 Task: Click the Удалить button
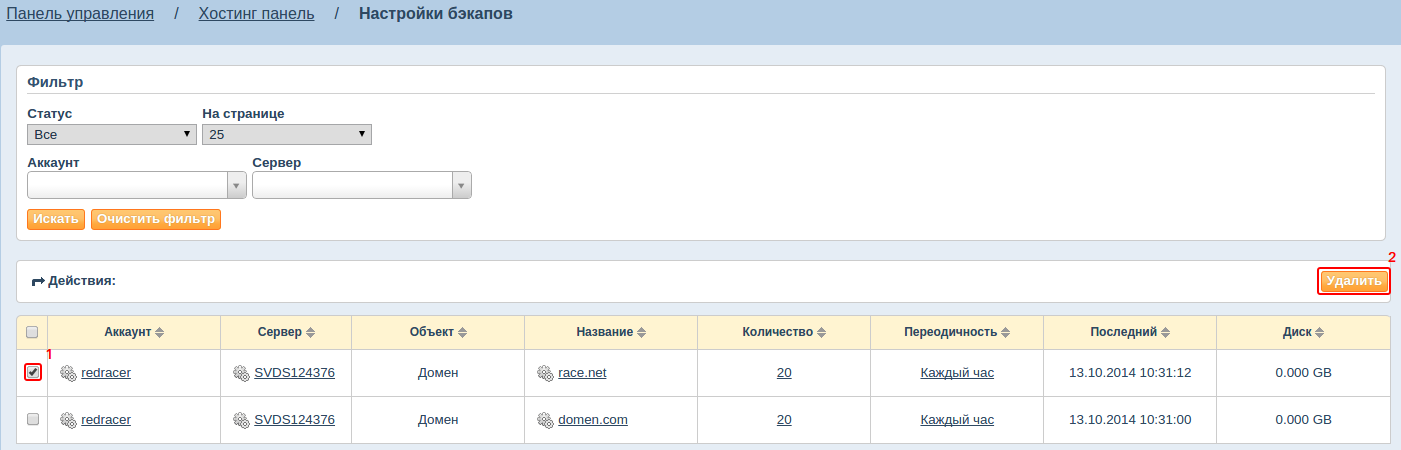[1354, 281]
